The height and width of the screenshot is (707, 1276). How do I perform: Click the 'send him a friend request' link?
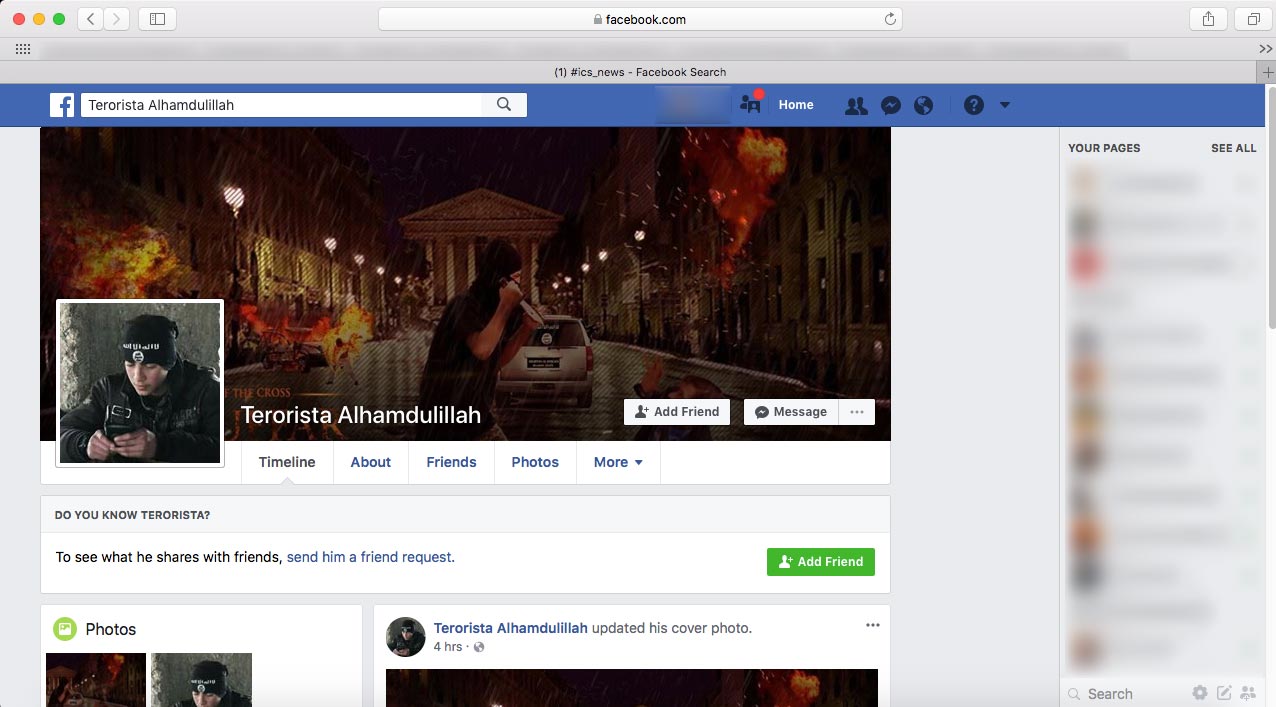tap(370, 557)
